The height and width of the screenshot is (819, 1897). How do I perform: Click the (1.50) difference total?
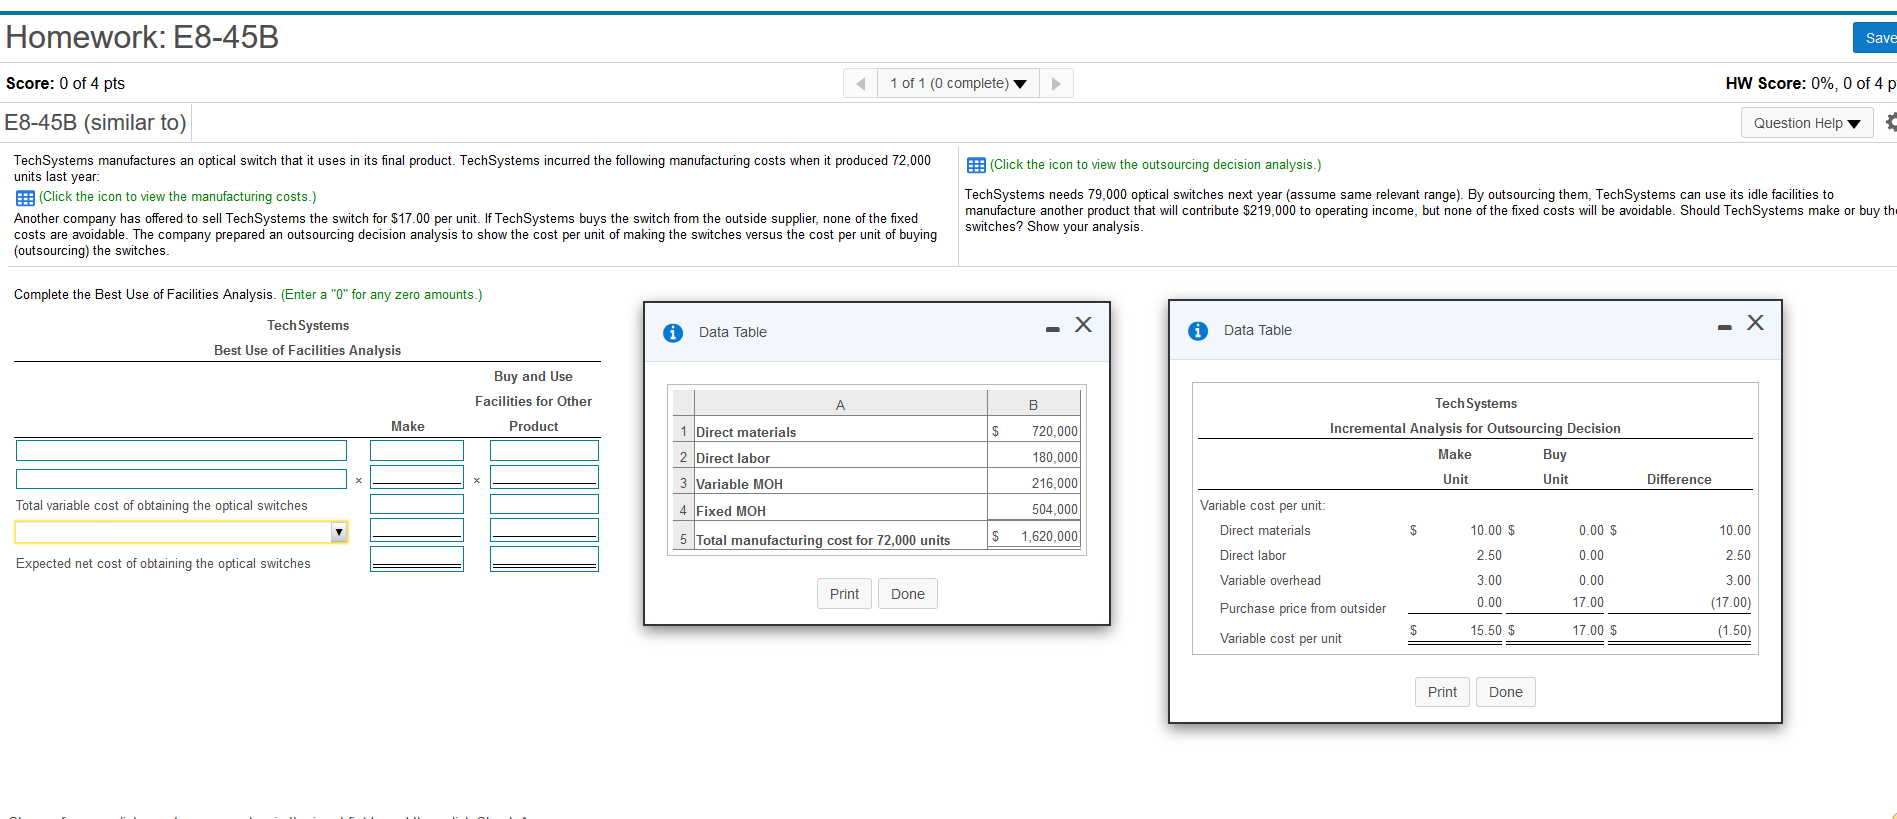click(x=1734, y=630)
